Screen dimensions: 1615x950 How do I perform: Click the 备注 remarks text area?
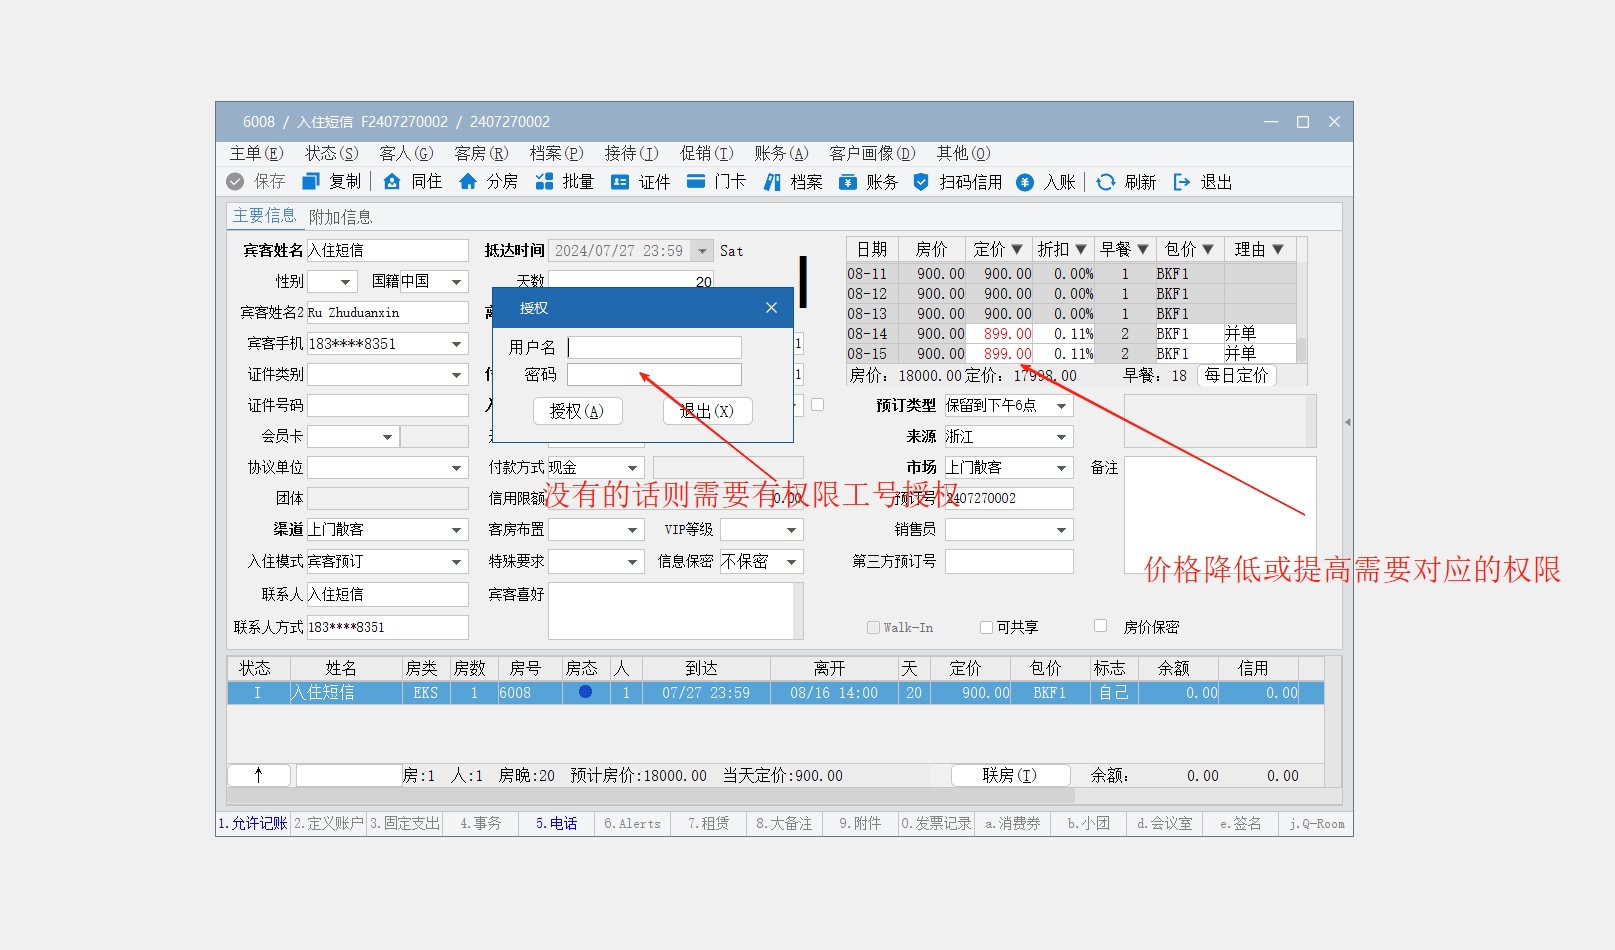coord(1220,515)
